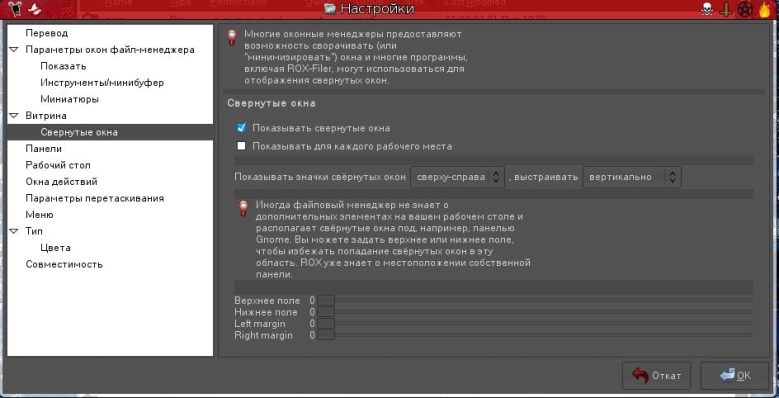Click the выстраивать label text

coord(546,177)
